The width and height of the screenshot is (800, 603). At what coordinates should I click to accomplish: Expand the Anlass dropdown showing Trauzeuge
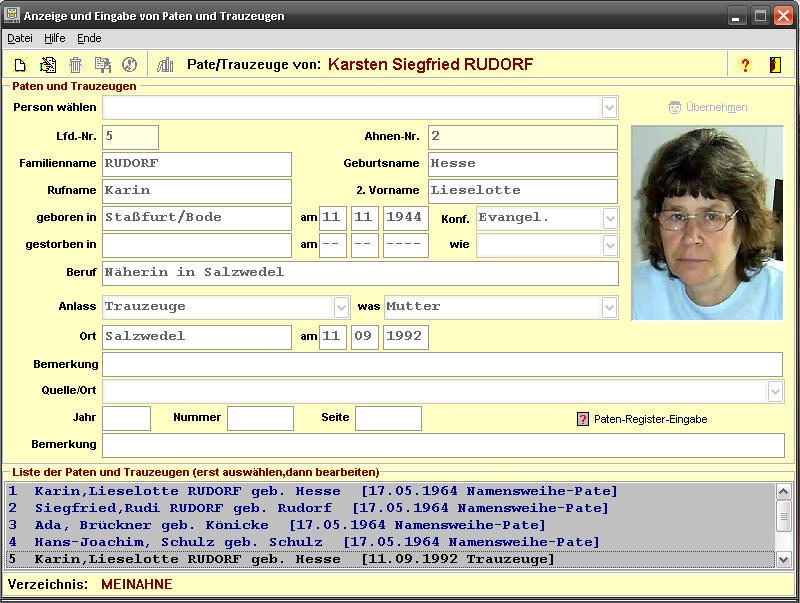pos(341,307)
